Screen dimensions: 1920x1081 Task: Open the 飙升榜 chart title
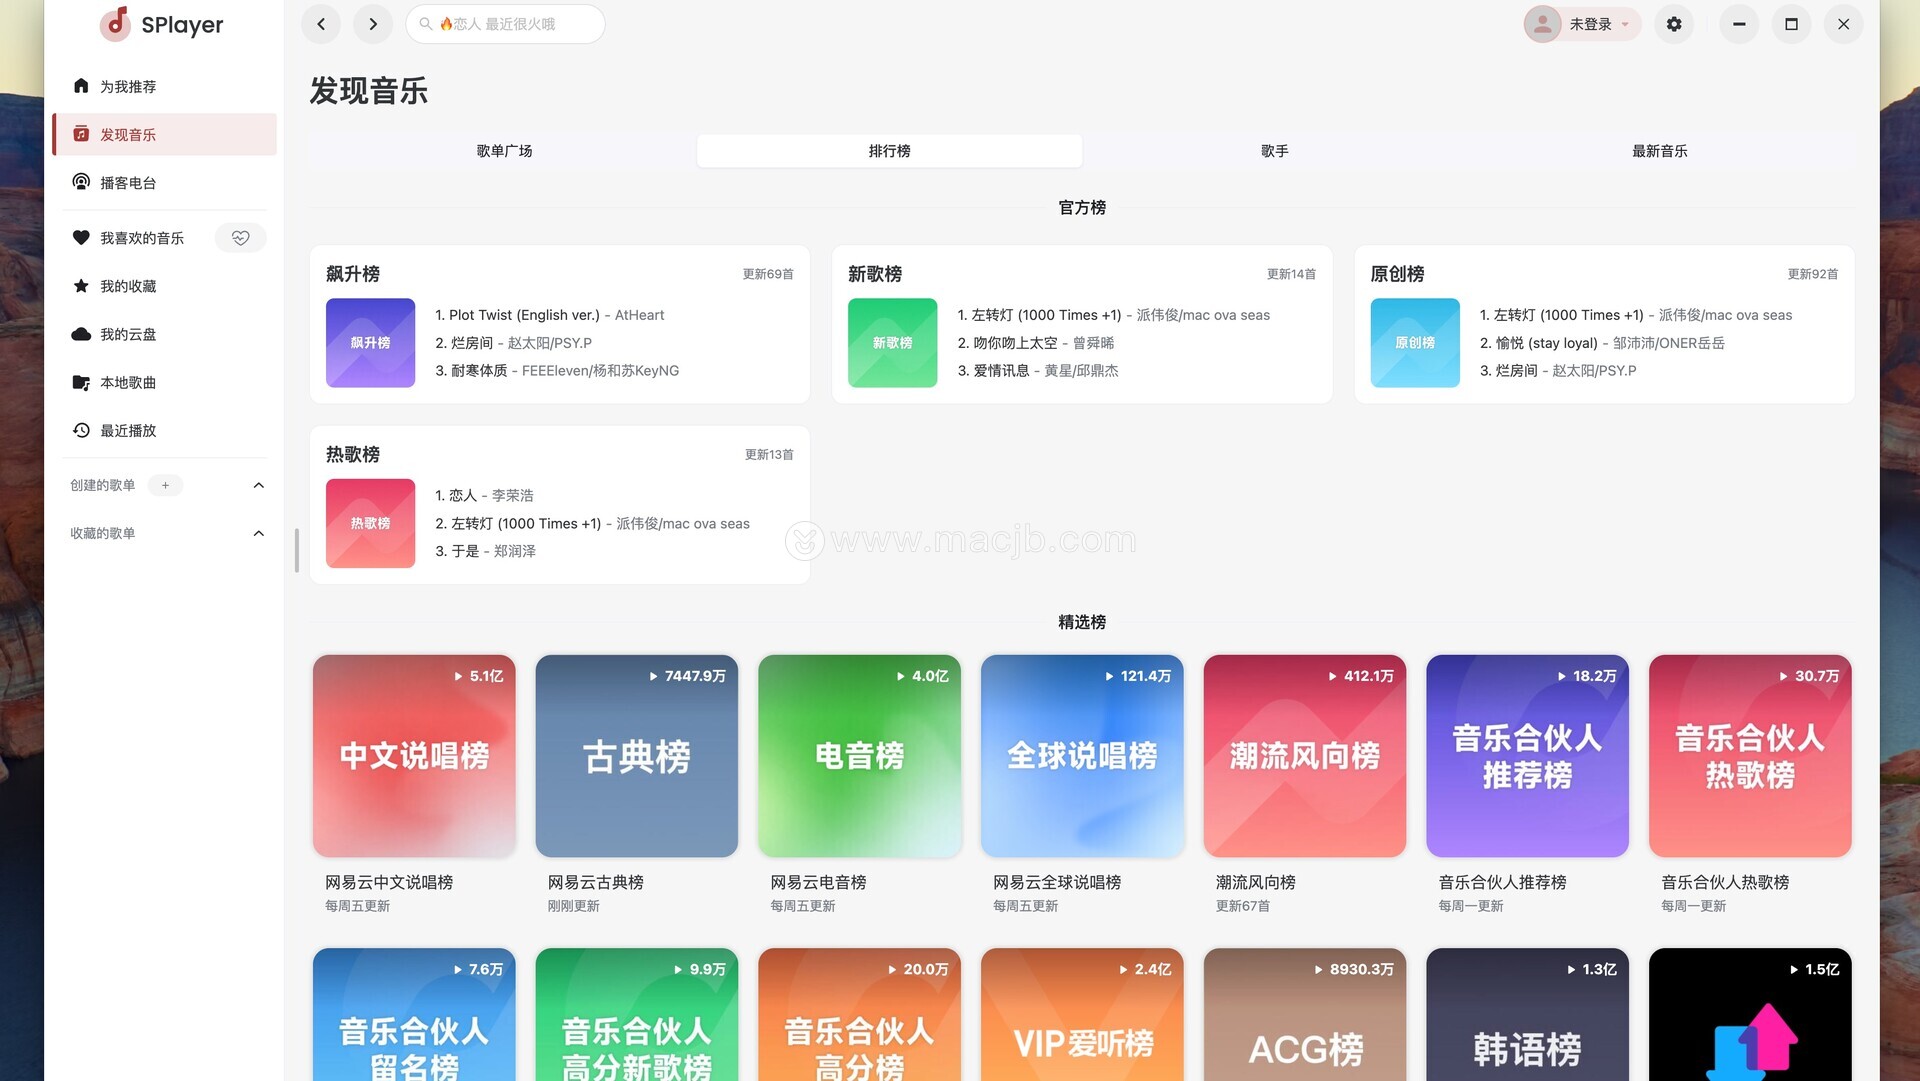pos(353,274)
